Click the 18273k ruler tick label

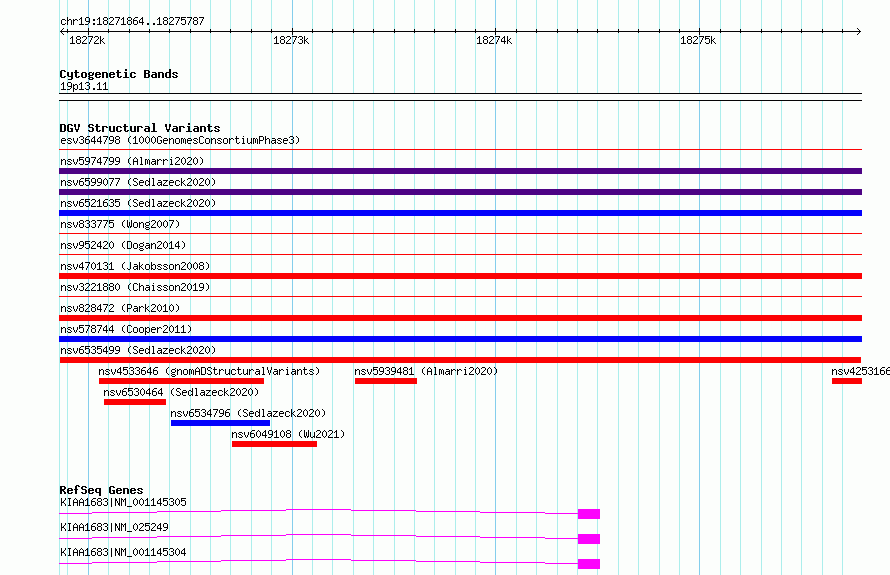(291, 40)
